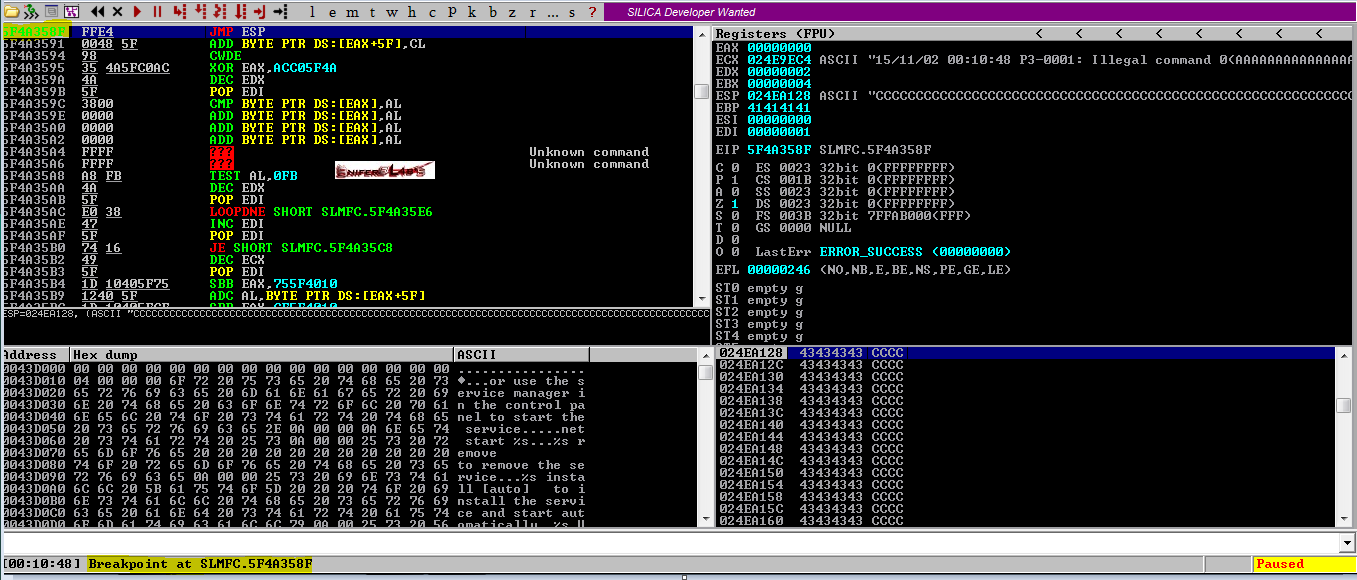
Task: Open Handles window via 'h' button
Action: (x=412, y=12)
